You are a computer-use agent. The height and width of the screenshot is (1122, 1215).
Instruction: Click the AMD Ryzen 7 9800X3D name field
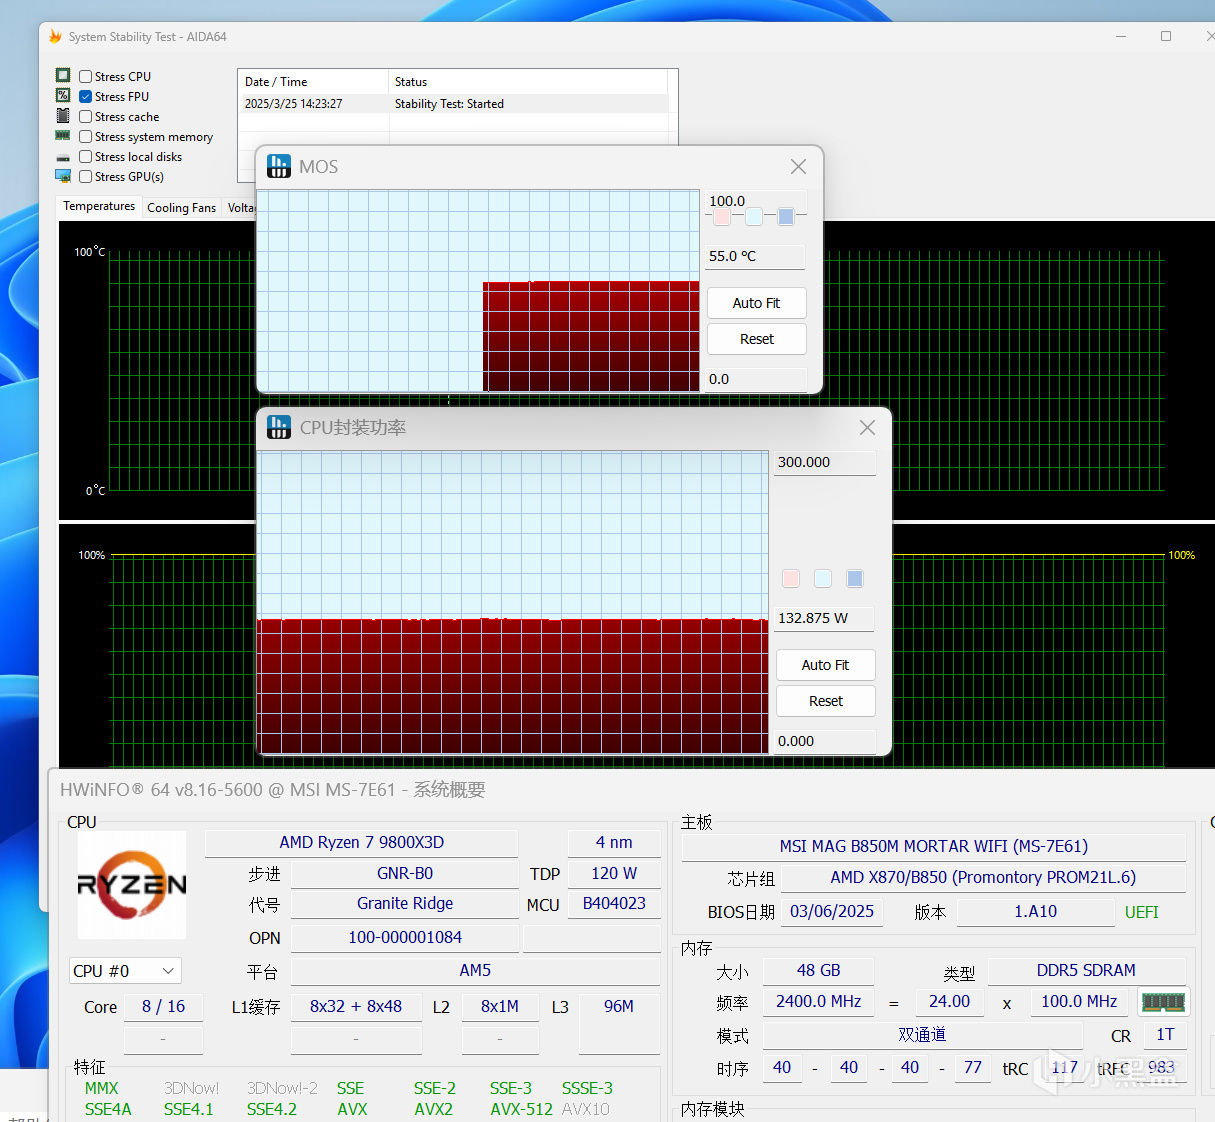point(362,843)
